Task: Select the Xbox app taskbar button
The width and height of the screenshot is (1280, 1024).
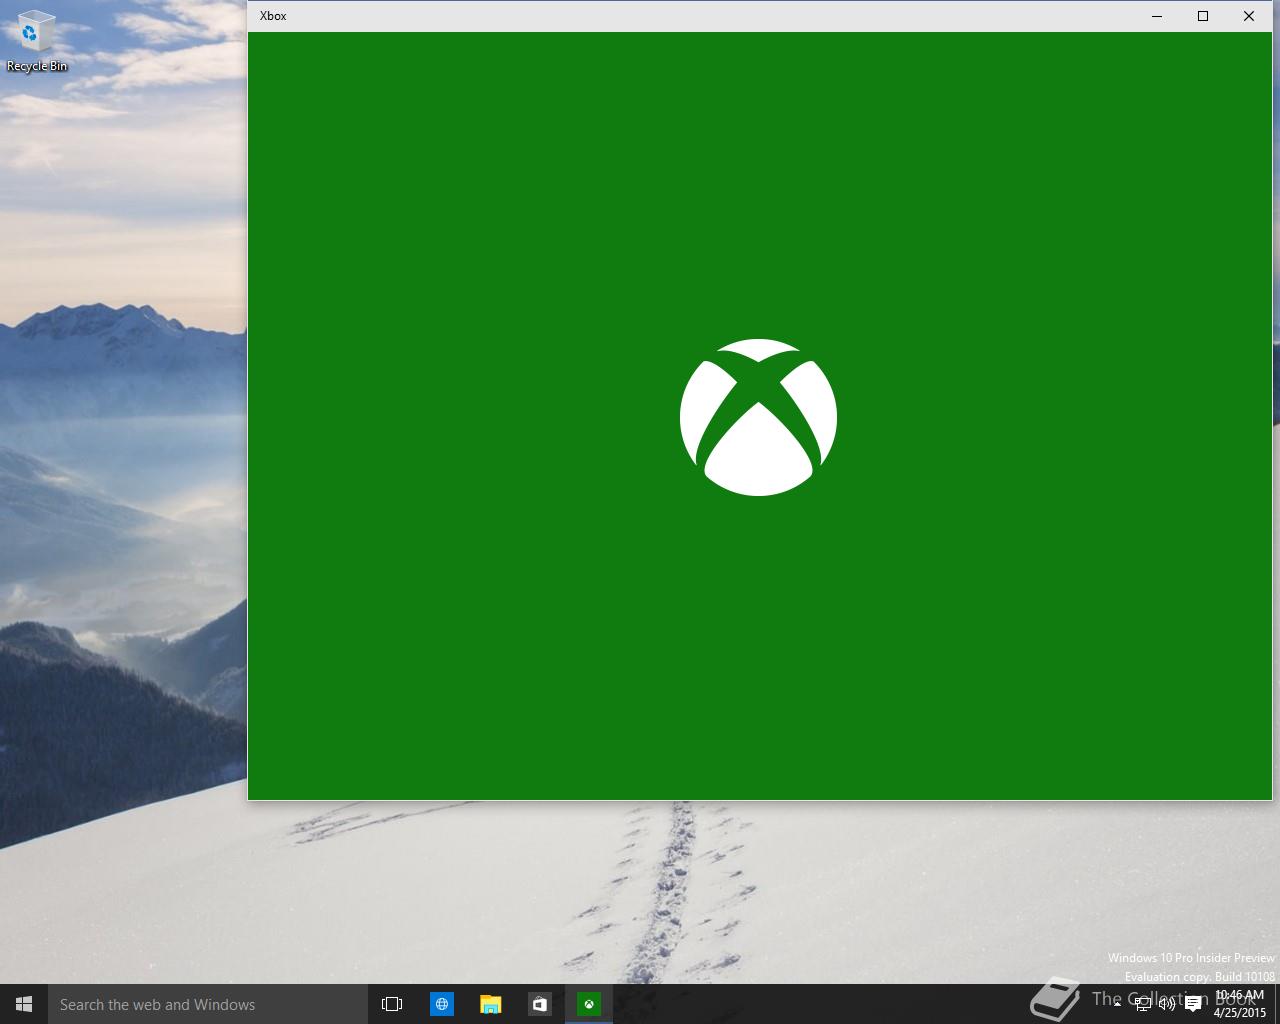Action: point(589,1004)
